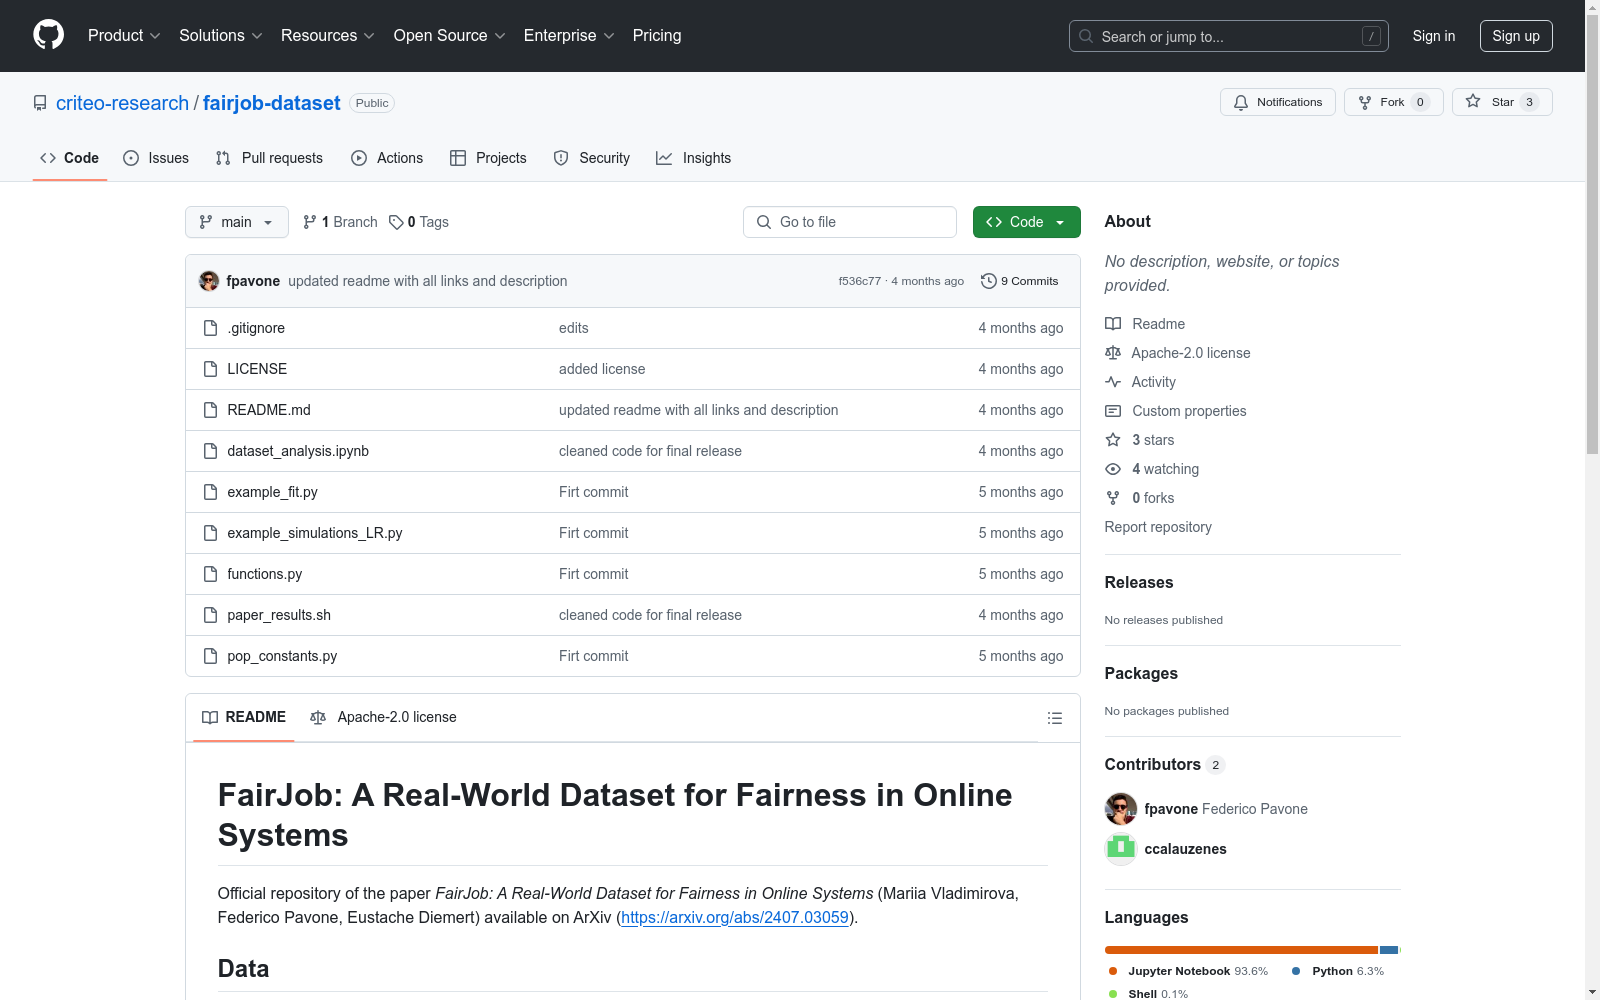
Task: Click the eye icon beside 4 watching
Action: click(x=1113, y=469)
